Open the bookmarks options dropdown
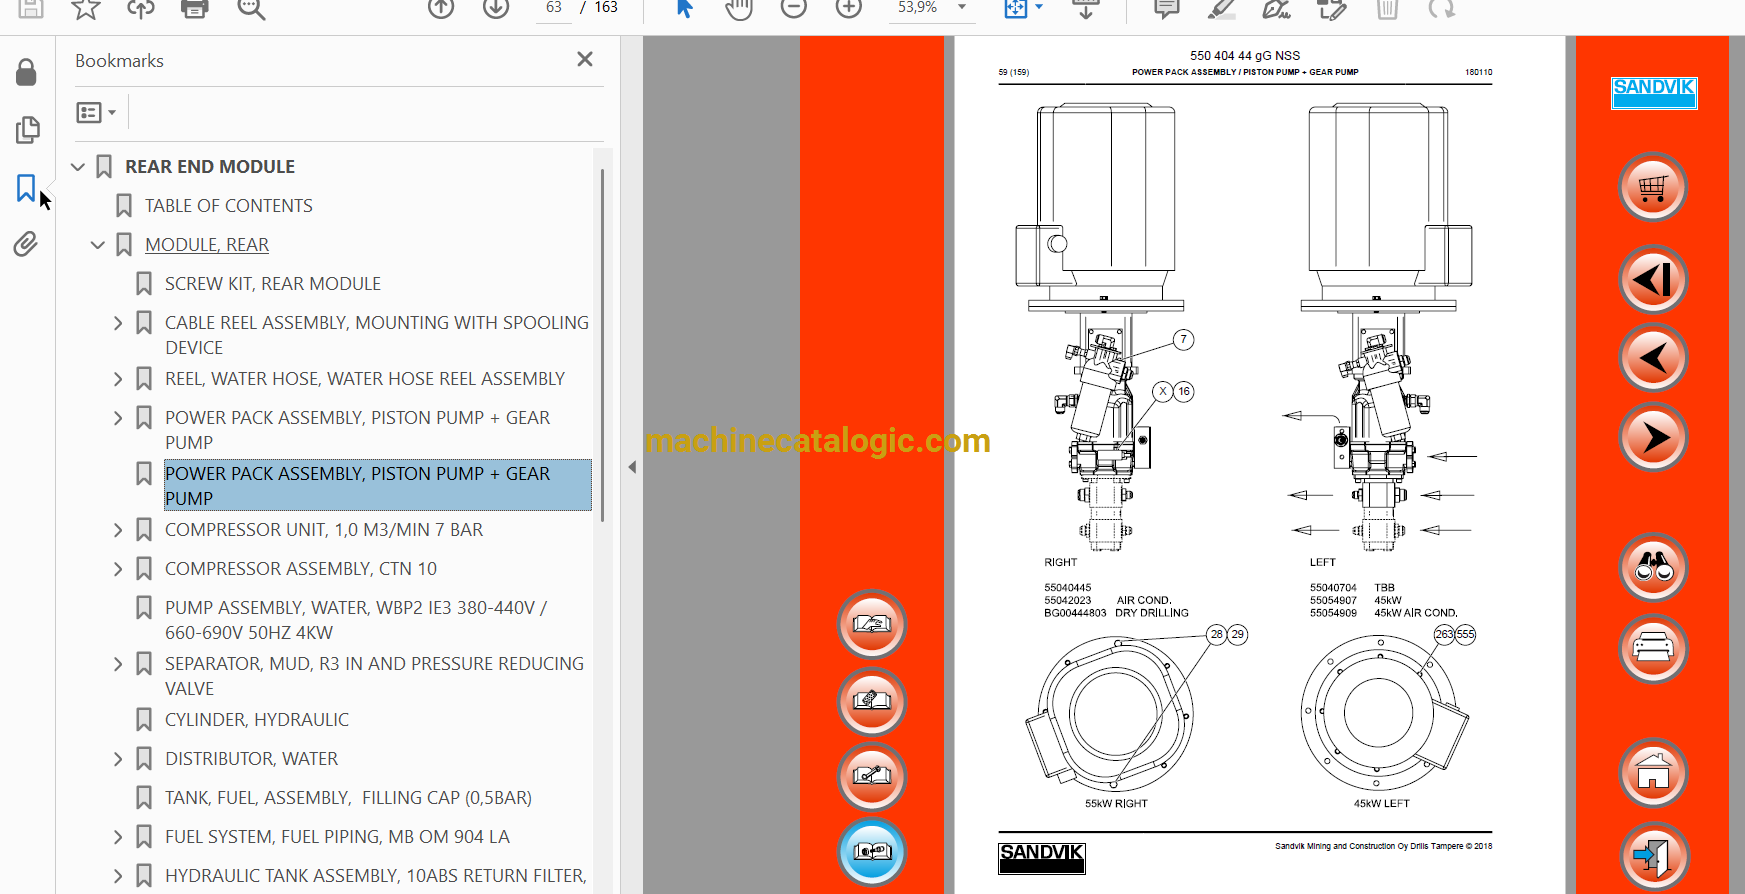Screen dimensions: 1745x894 pos(96,112)
